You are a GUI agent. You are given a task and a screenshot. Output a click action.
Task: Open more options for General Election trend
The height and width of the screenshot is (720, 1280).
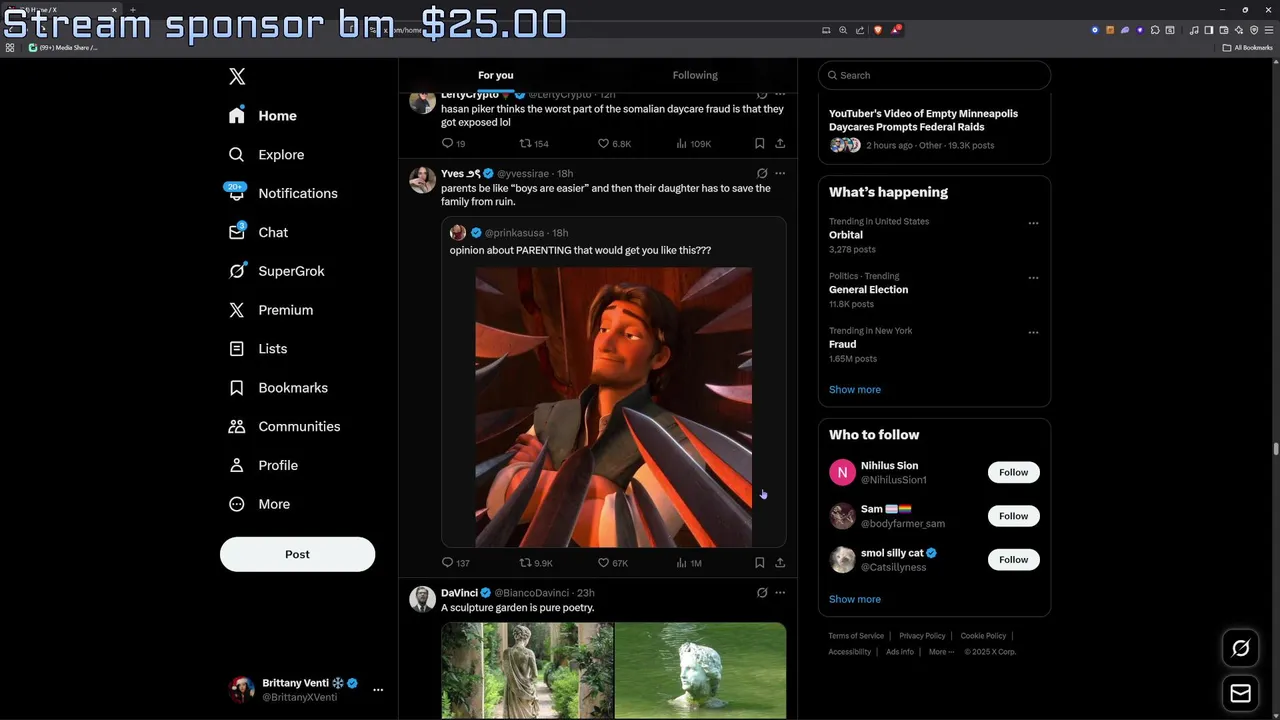coord(1033,278)
